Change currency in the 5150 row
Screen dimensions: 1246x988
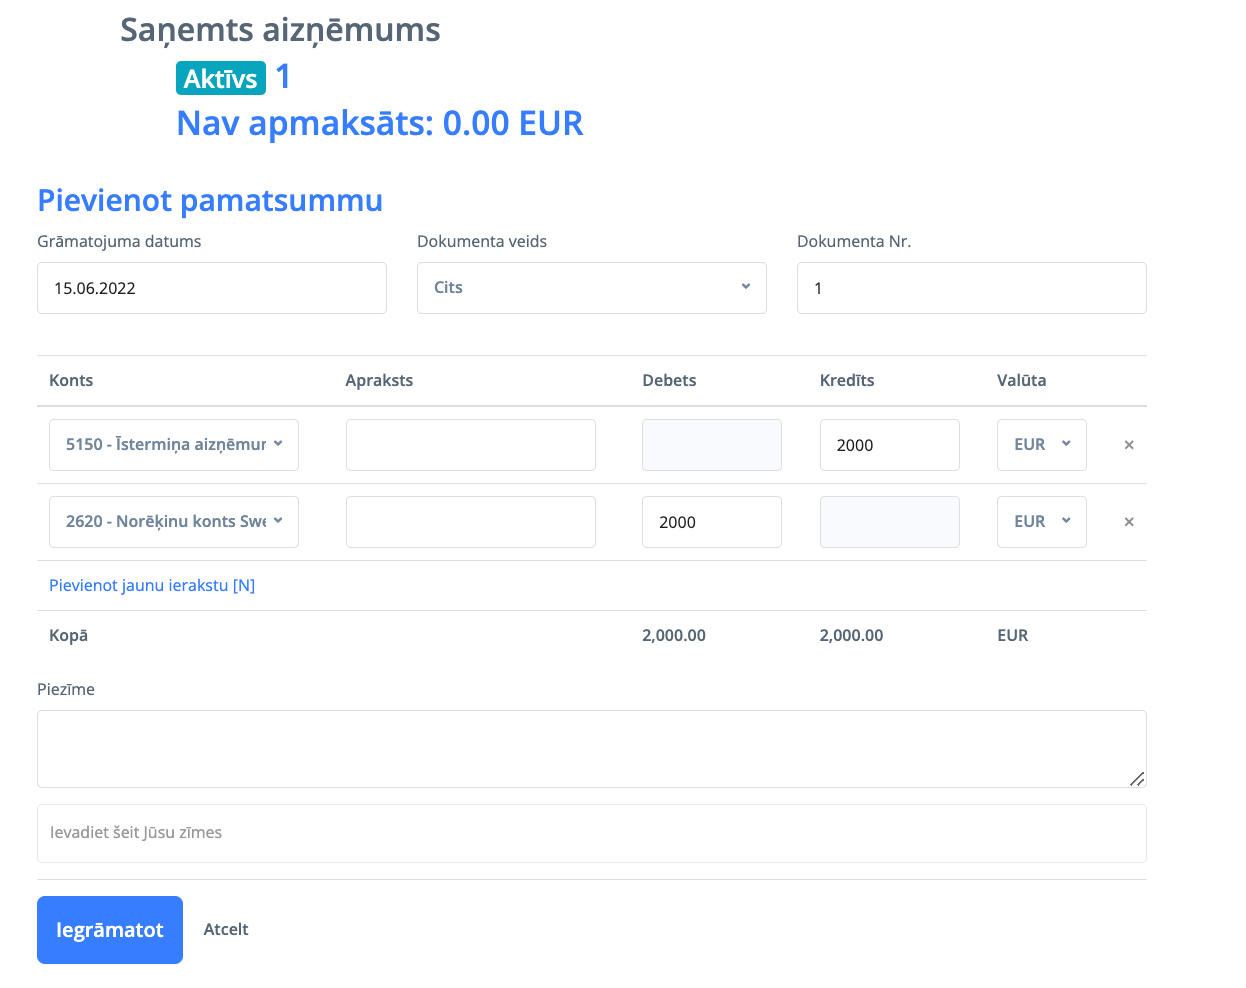[1042, 445]
